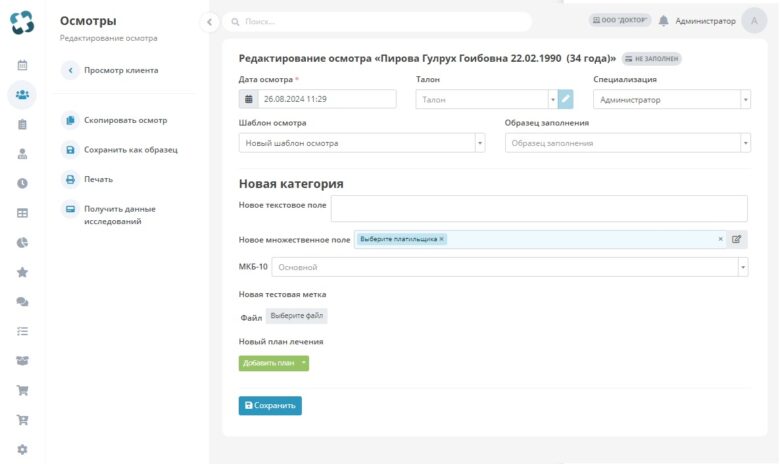Click the НЕ ЗАПОЛНЕН status badge
780x464 pixels.
click(x=652, y=59)
